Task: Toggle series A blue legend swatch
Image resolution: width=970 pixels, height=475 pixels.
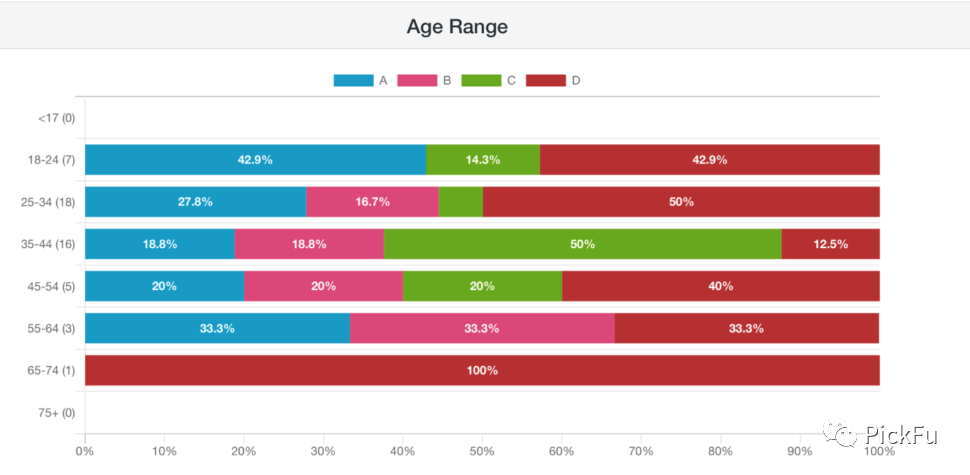Action: pos(353,80)
